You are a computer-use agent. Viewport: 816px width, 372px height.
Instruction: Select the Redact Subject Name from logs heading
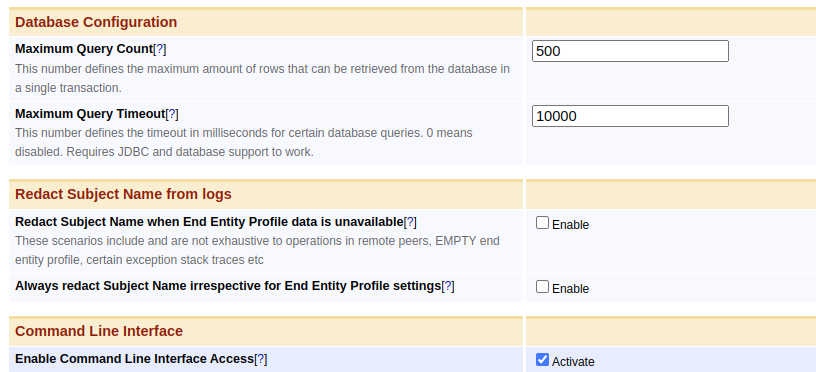(x=123, y=195)
